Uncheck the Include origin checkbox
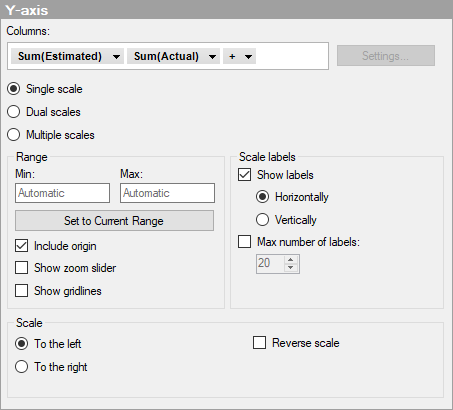453x410 pixels. 22,246
